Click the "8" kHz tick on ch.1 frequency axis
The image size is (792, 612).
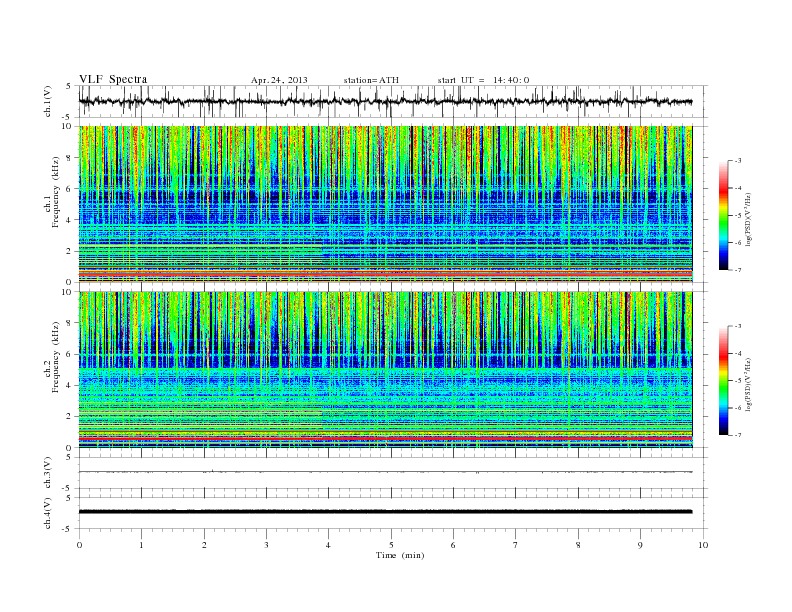(69, 158)
